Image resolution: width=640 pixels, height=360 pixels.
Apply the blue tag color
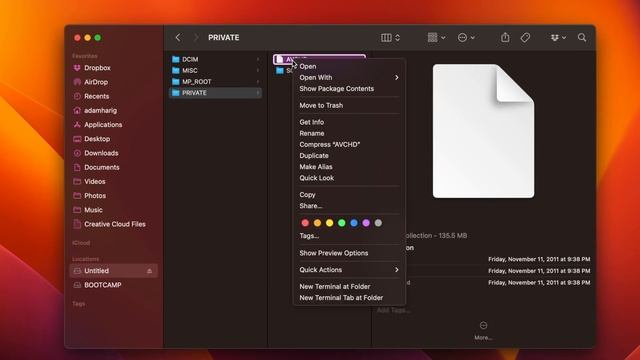354,223
